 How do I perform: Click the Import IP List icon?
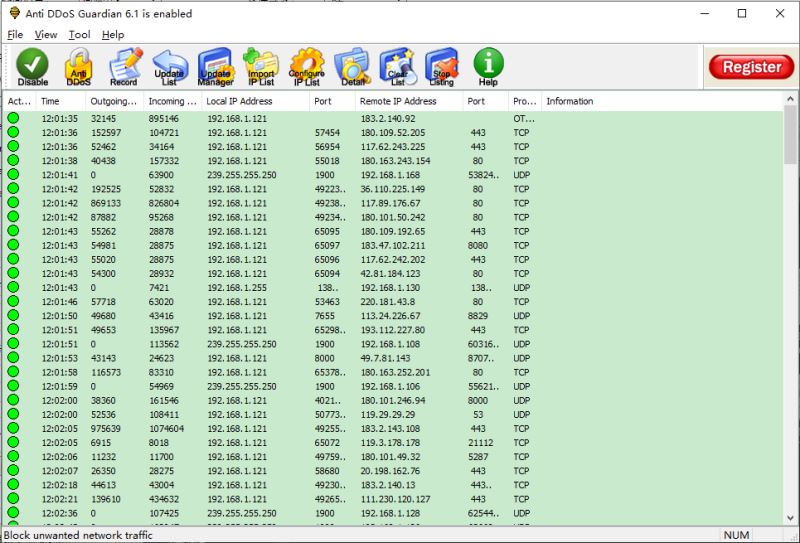(x=261, y=67)
